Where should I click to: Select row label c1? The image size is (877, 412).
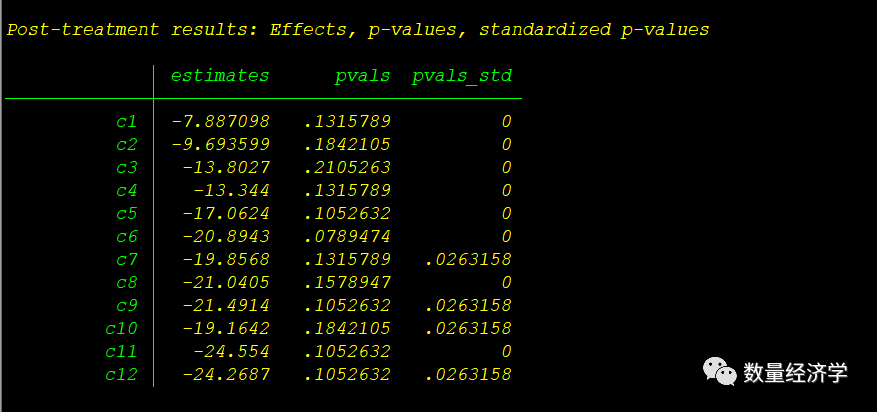(126, 121)
